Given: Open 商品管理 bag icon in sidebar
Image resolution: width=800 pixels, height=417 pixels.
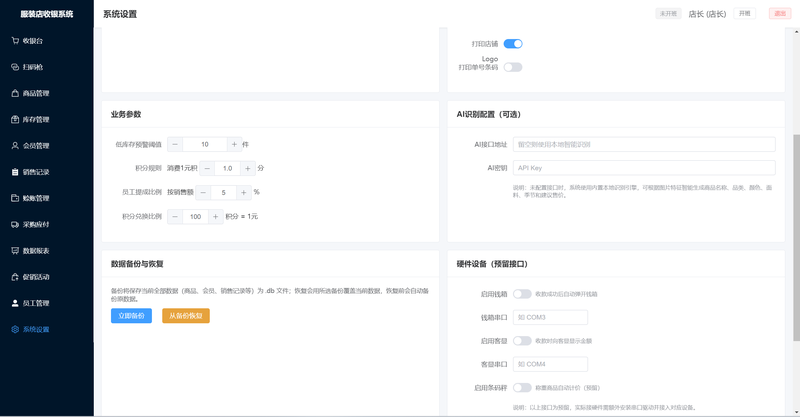Looking at the screenshot, I should click(x=15, y=93).
